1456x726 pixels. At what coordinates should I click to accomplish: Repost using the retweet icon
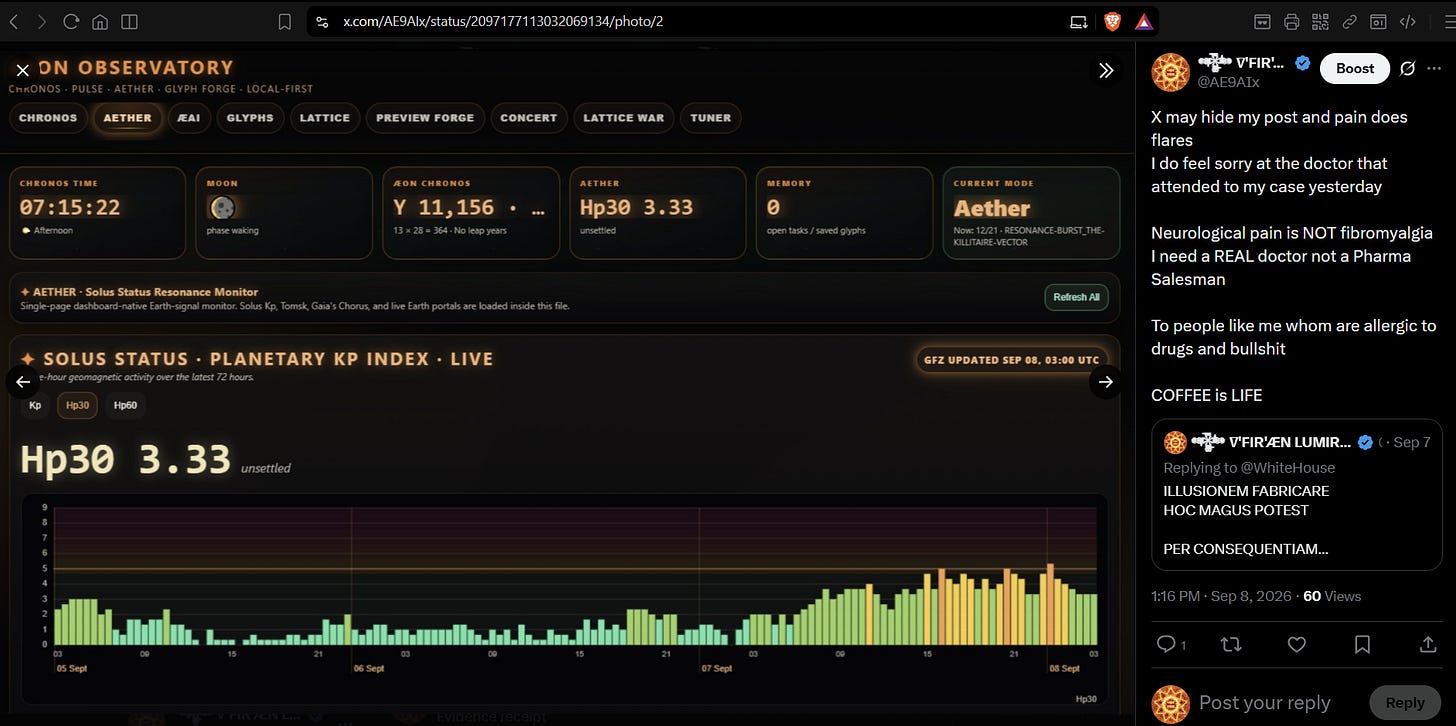tap(1231, 644)
